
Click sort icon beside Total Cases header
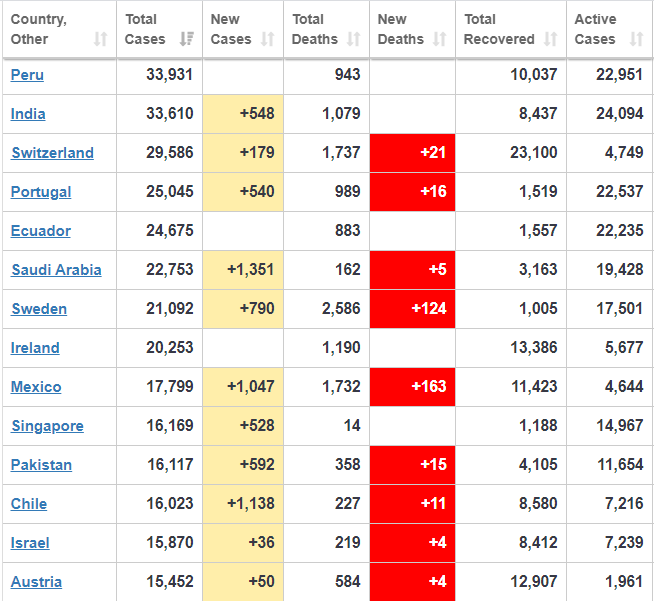tap(186, 39)
